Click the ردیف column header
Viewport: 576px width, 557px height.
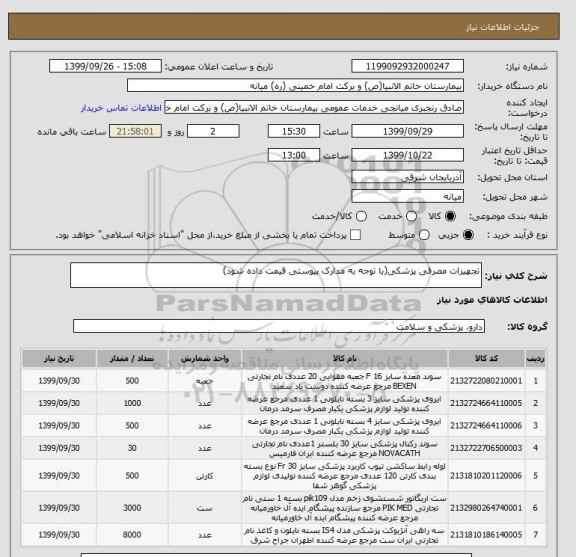(536, 359)
